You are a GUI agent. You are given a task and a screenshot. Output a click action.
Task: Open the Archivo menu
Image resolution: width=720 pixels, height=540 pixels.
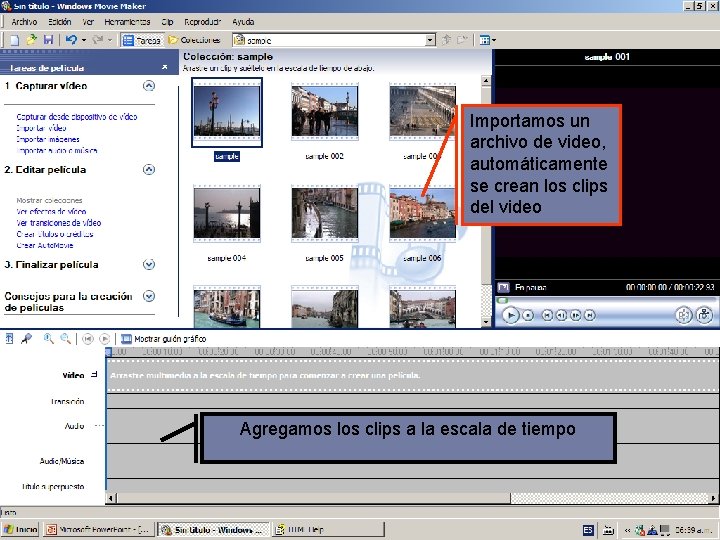[x=24, y=22]
